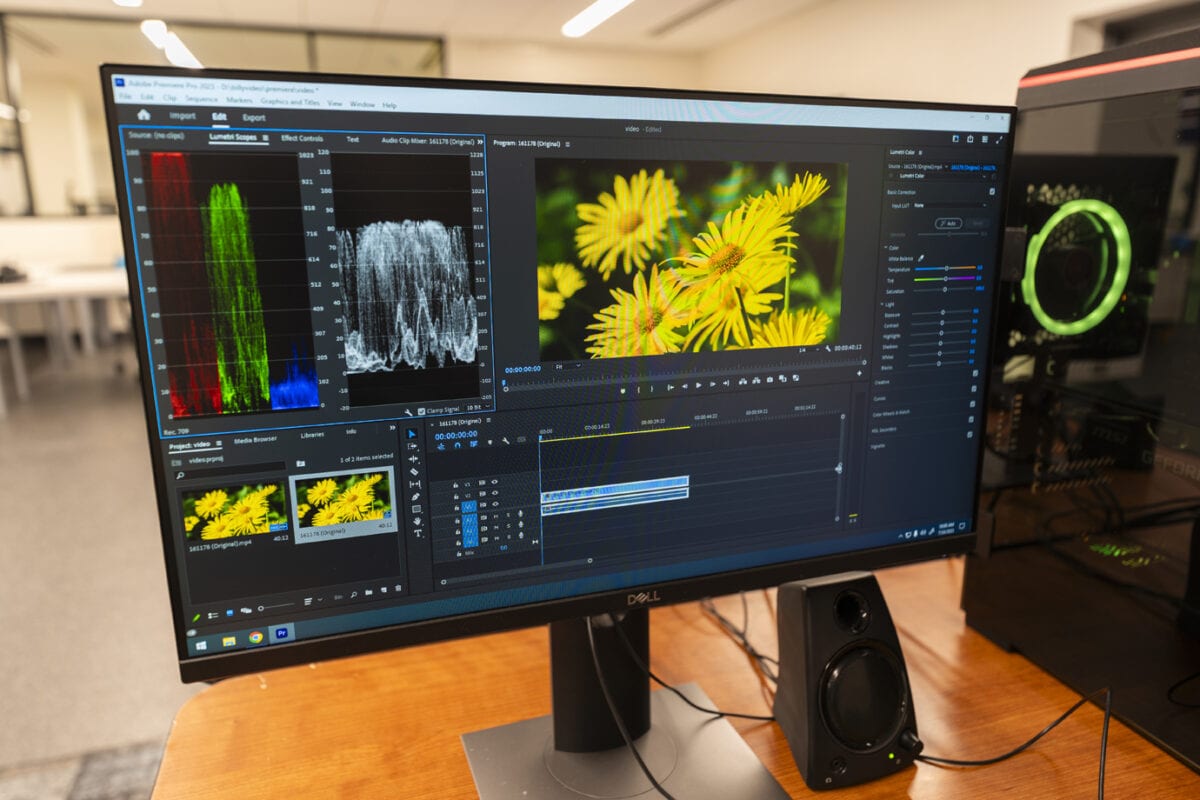Switch Project panel to icon view
1200x800 pixels.
tap(230, 613)
